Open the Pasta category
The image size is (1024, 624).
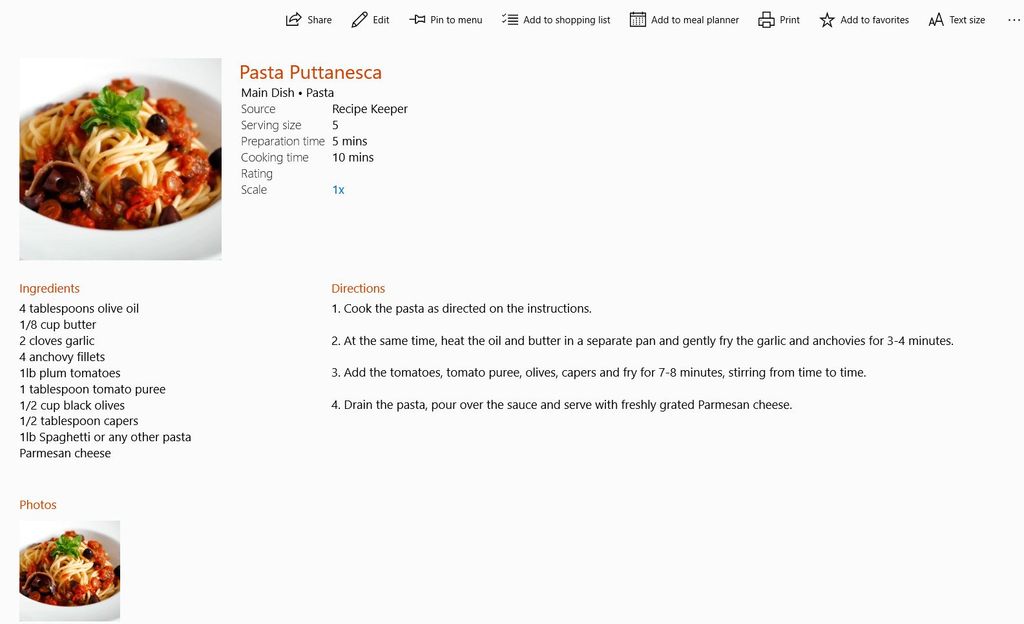pos(320,92)
